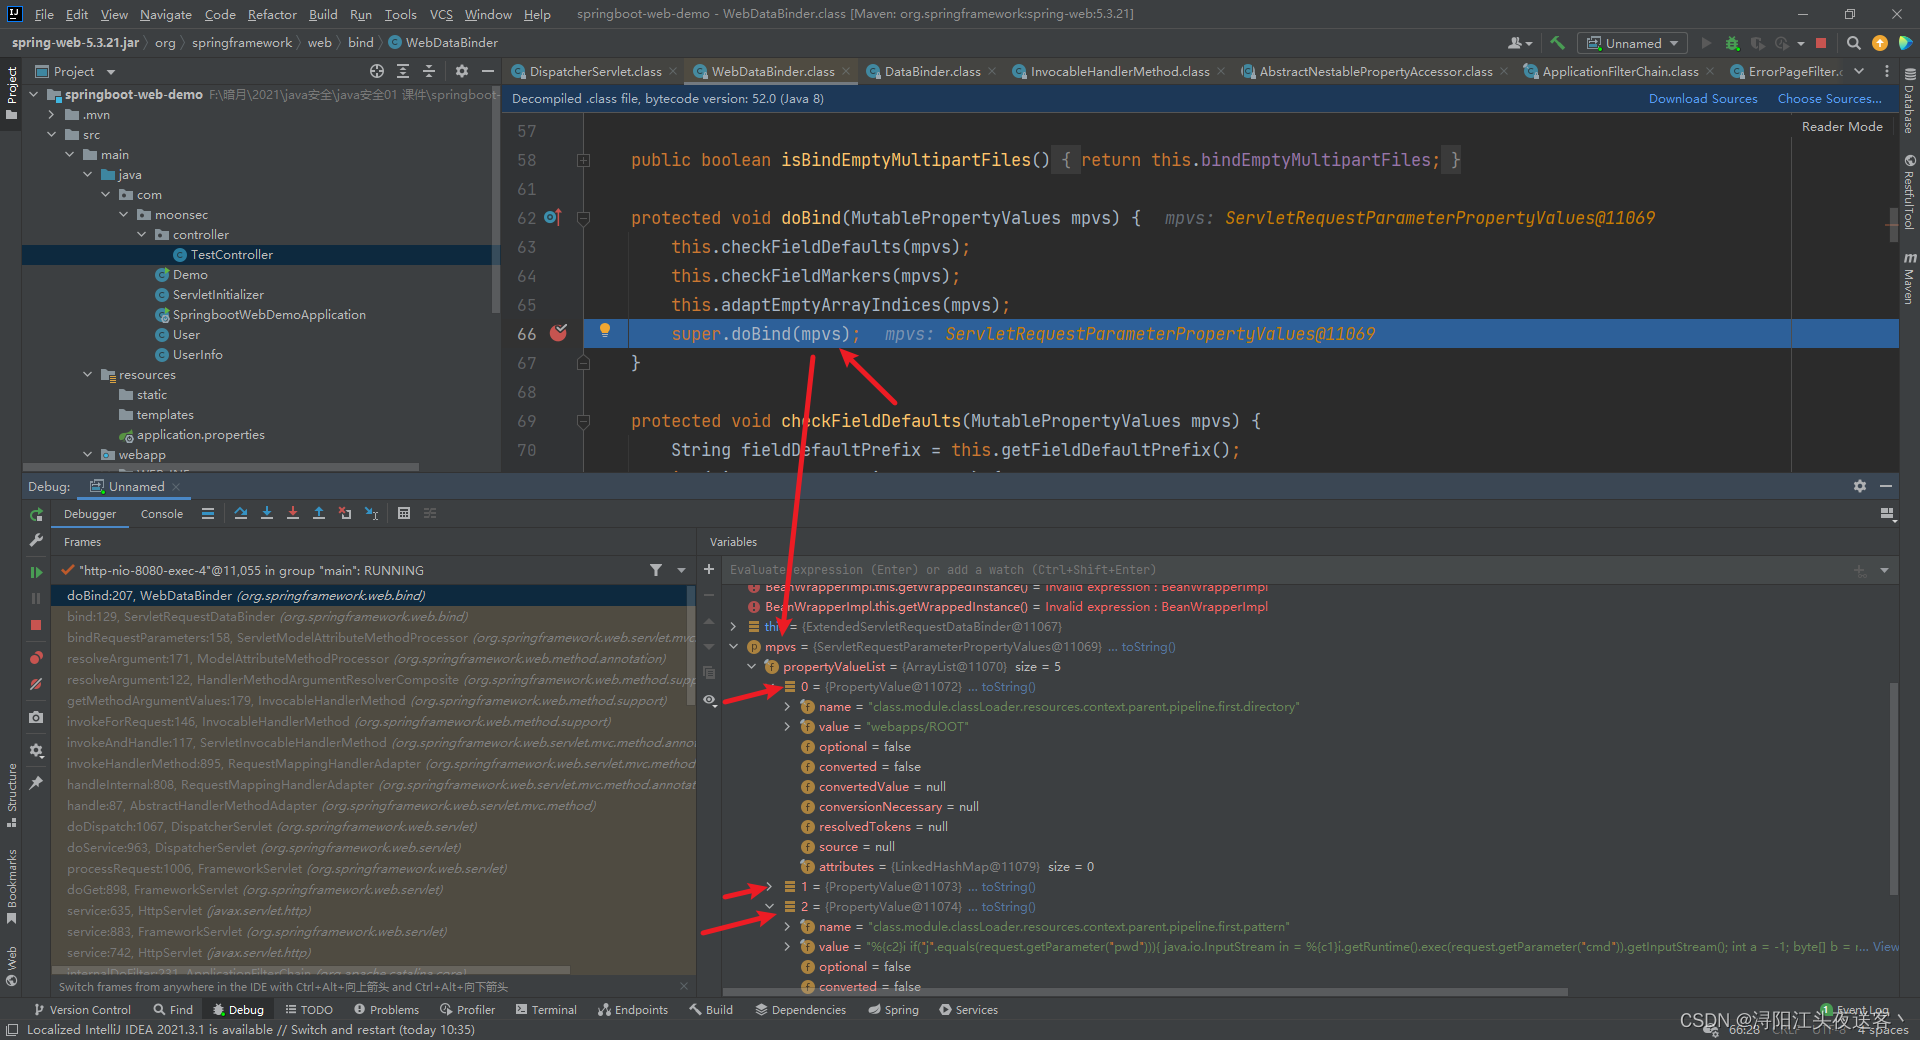Toggle breakpoint on line 66
This screenshot has height=1040, width=1920.
tap(558, 333)
